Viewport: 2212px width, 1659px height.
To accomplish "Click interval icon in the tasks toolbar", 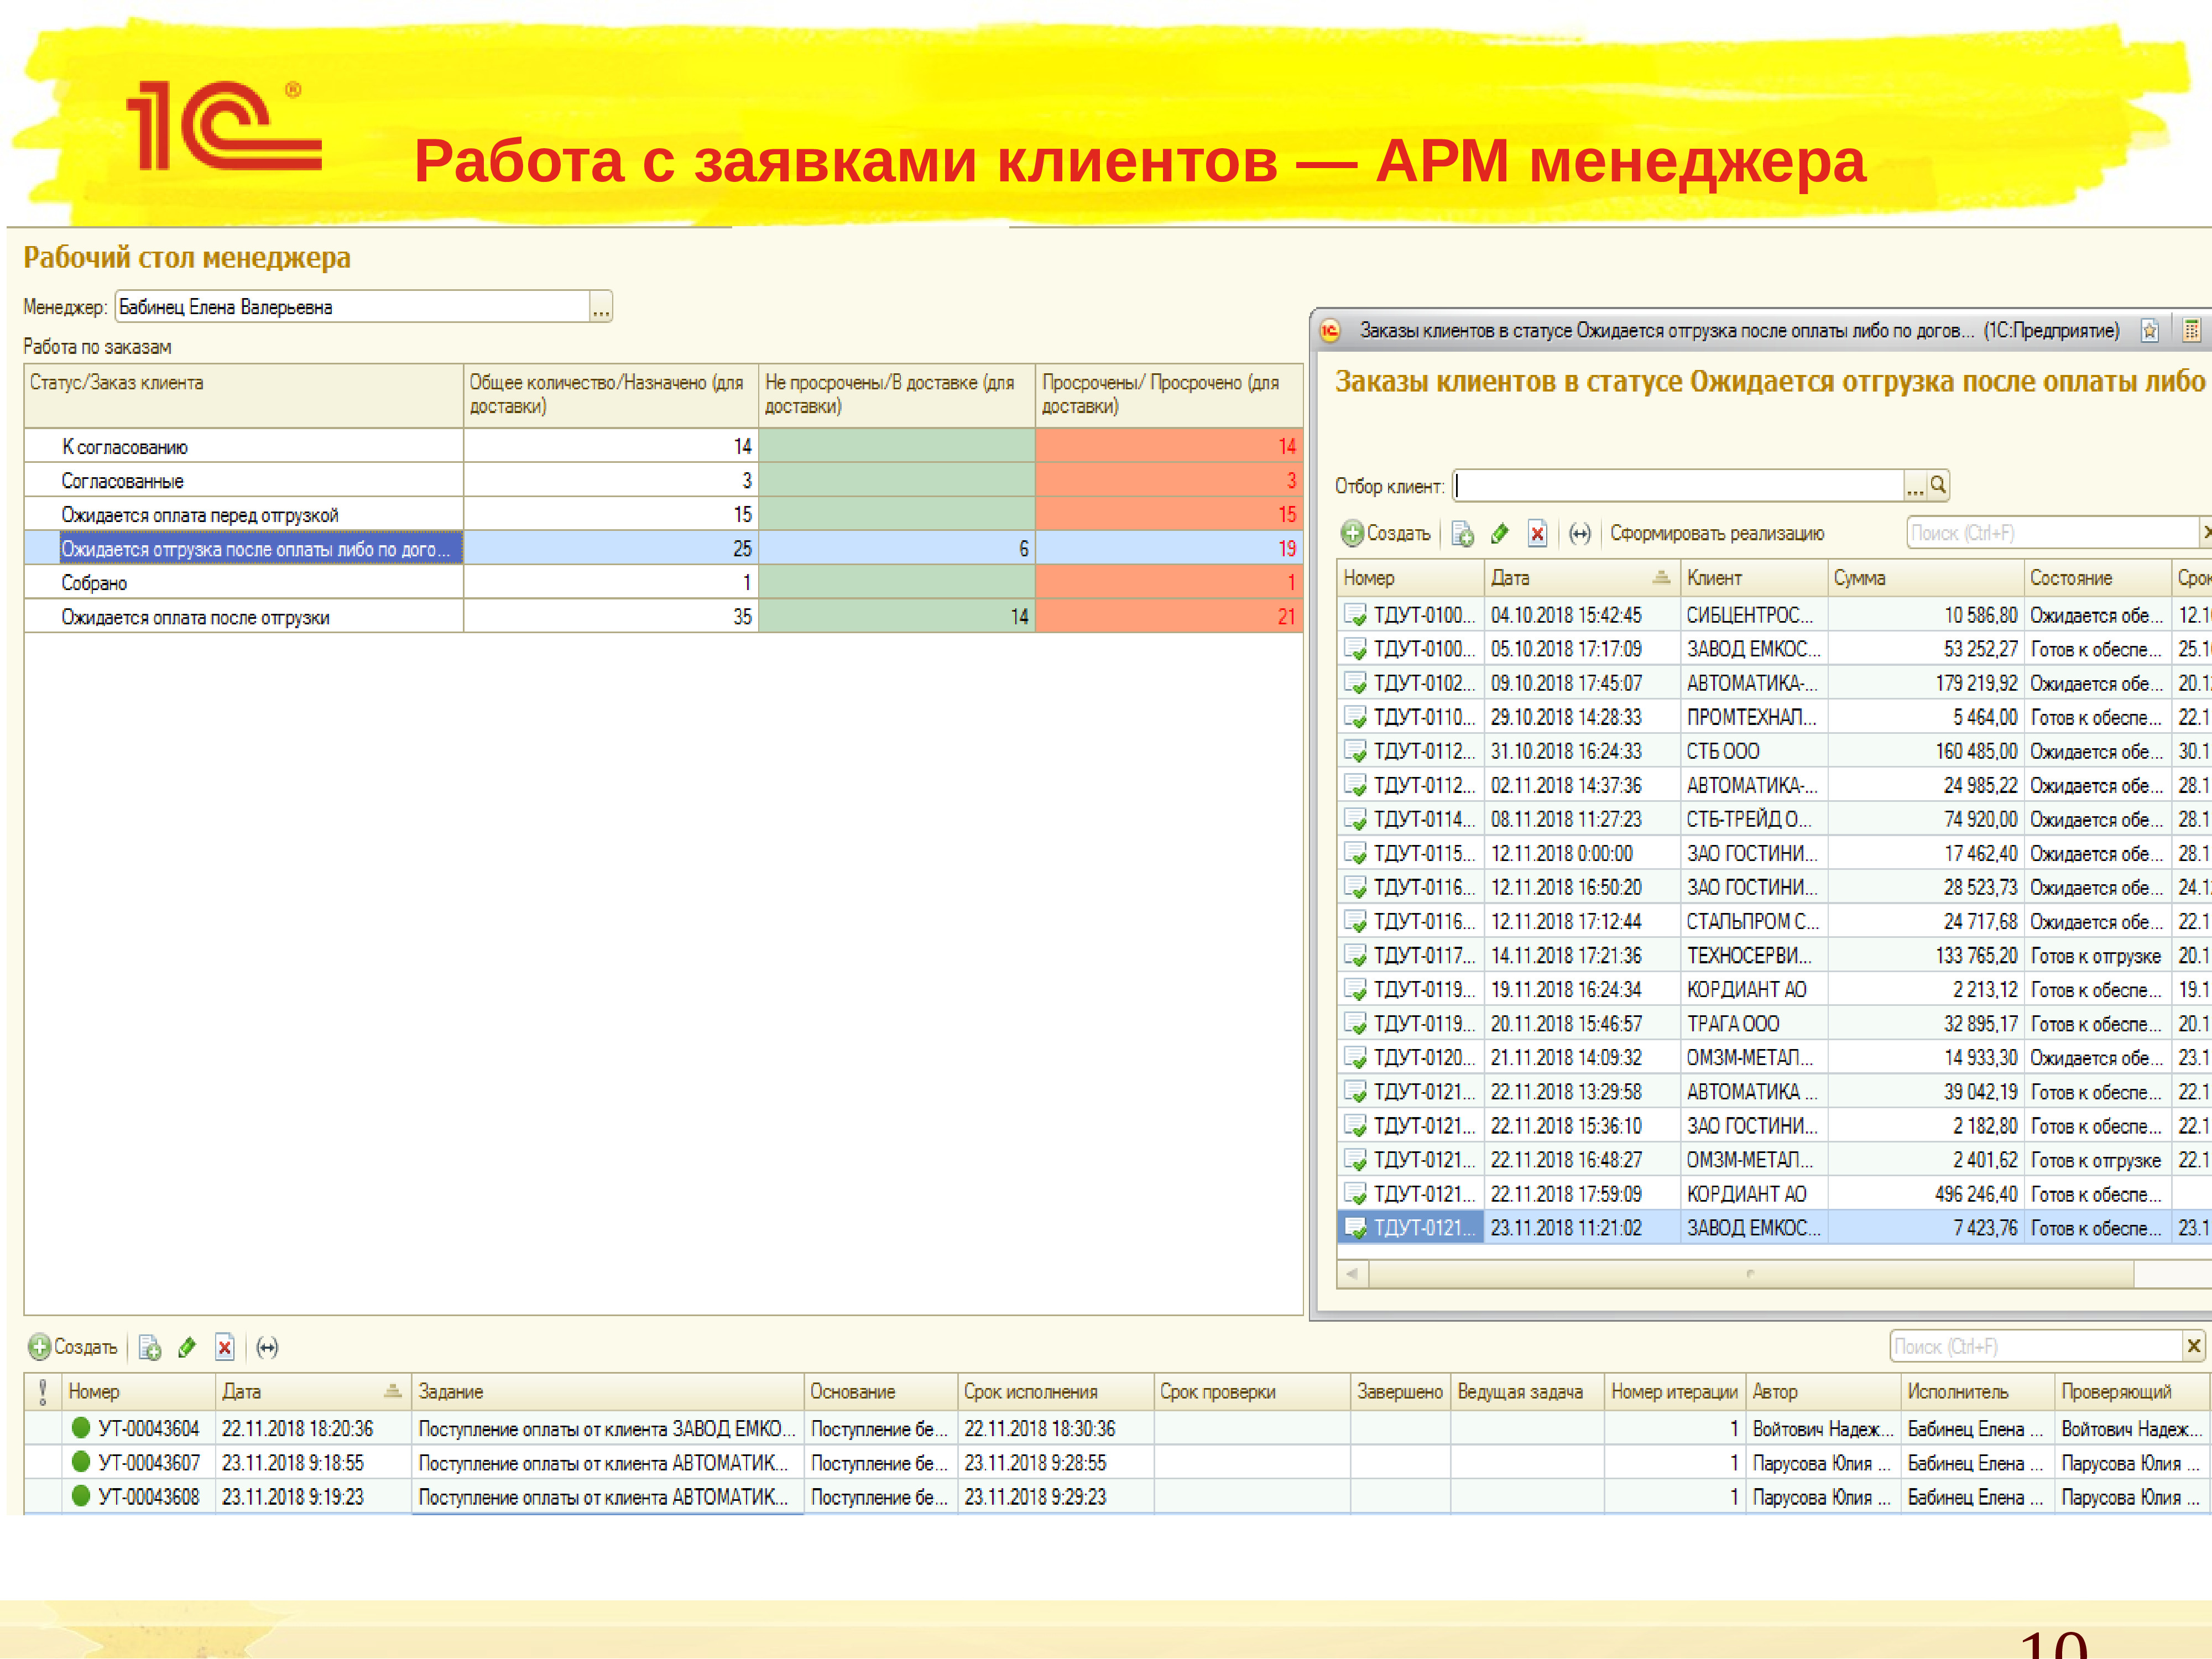I will (x=267, y=1348).
